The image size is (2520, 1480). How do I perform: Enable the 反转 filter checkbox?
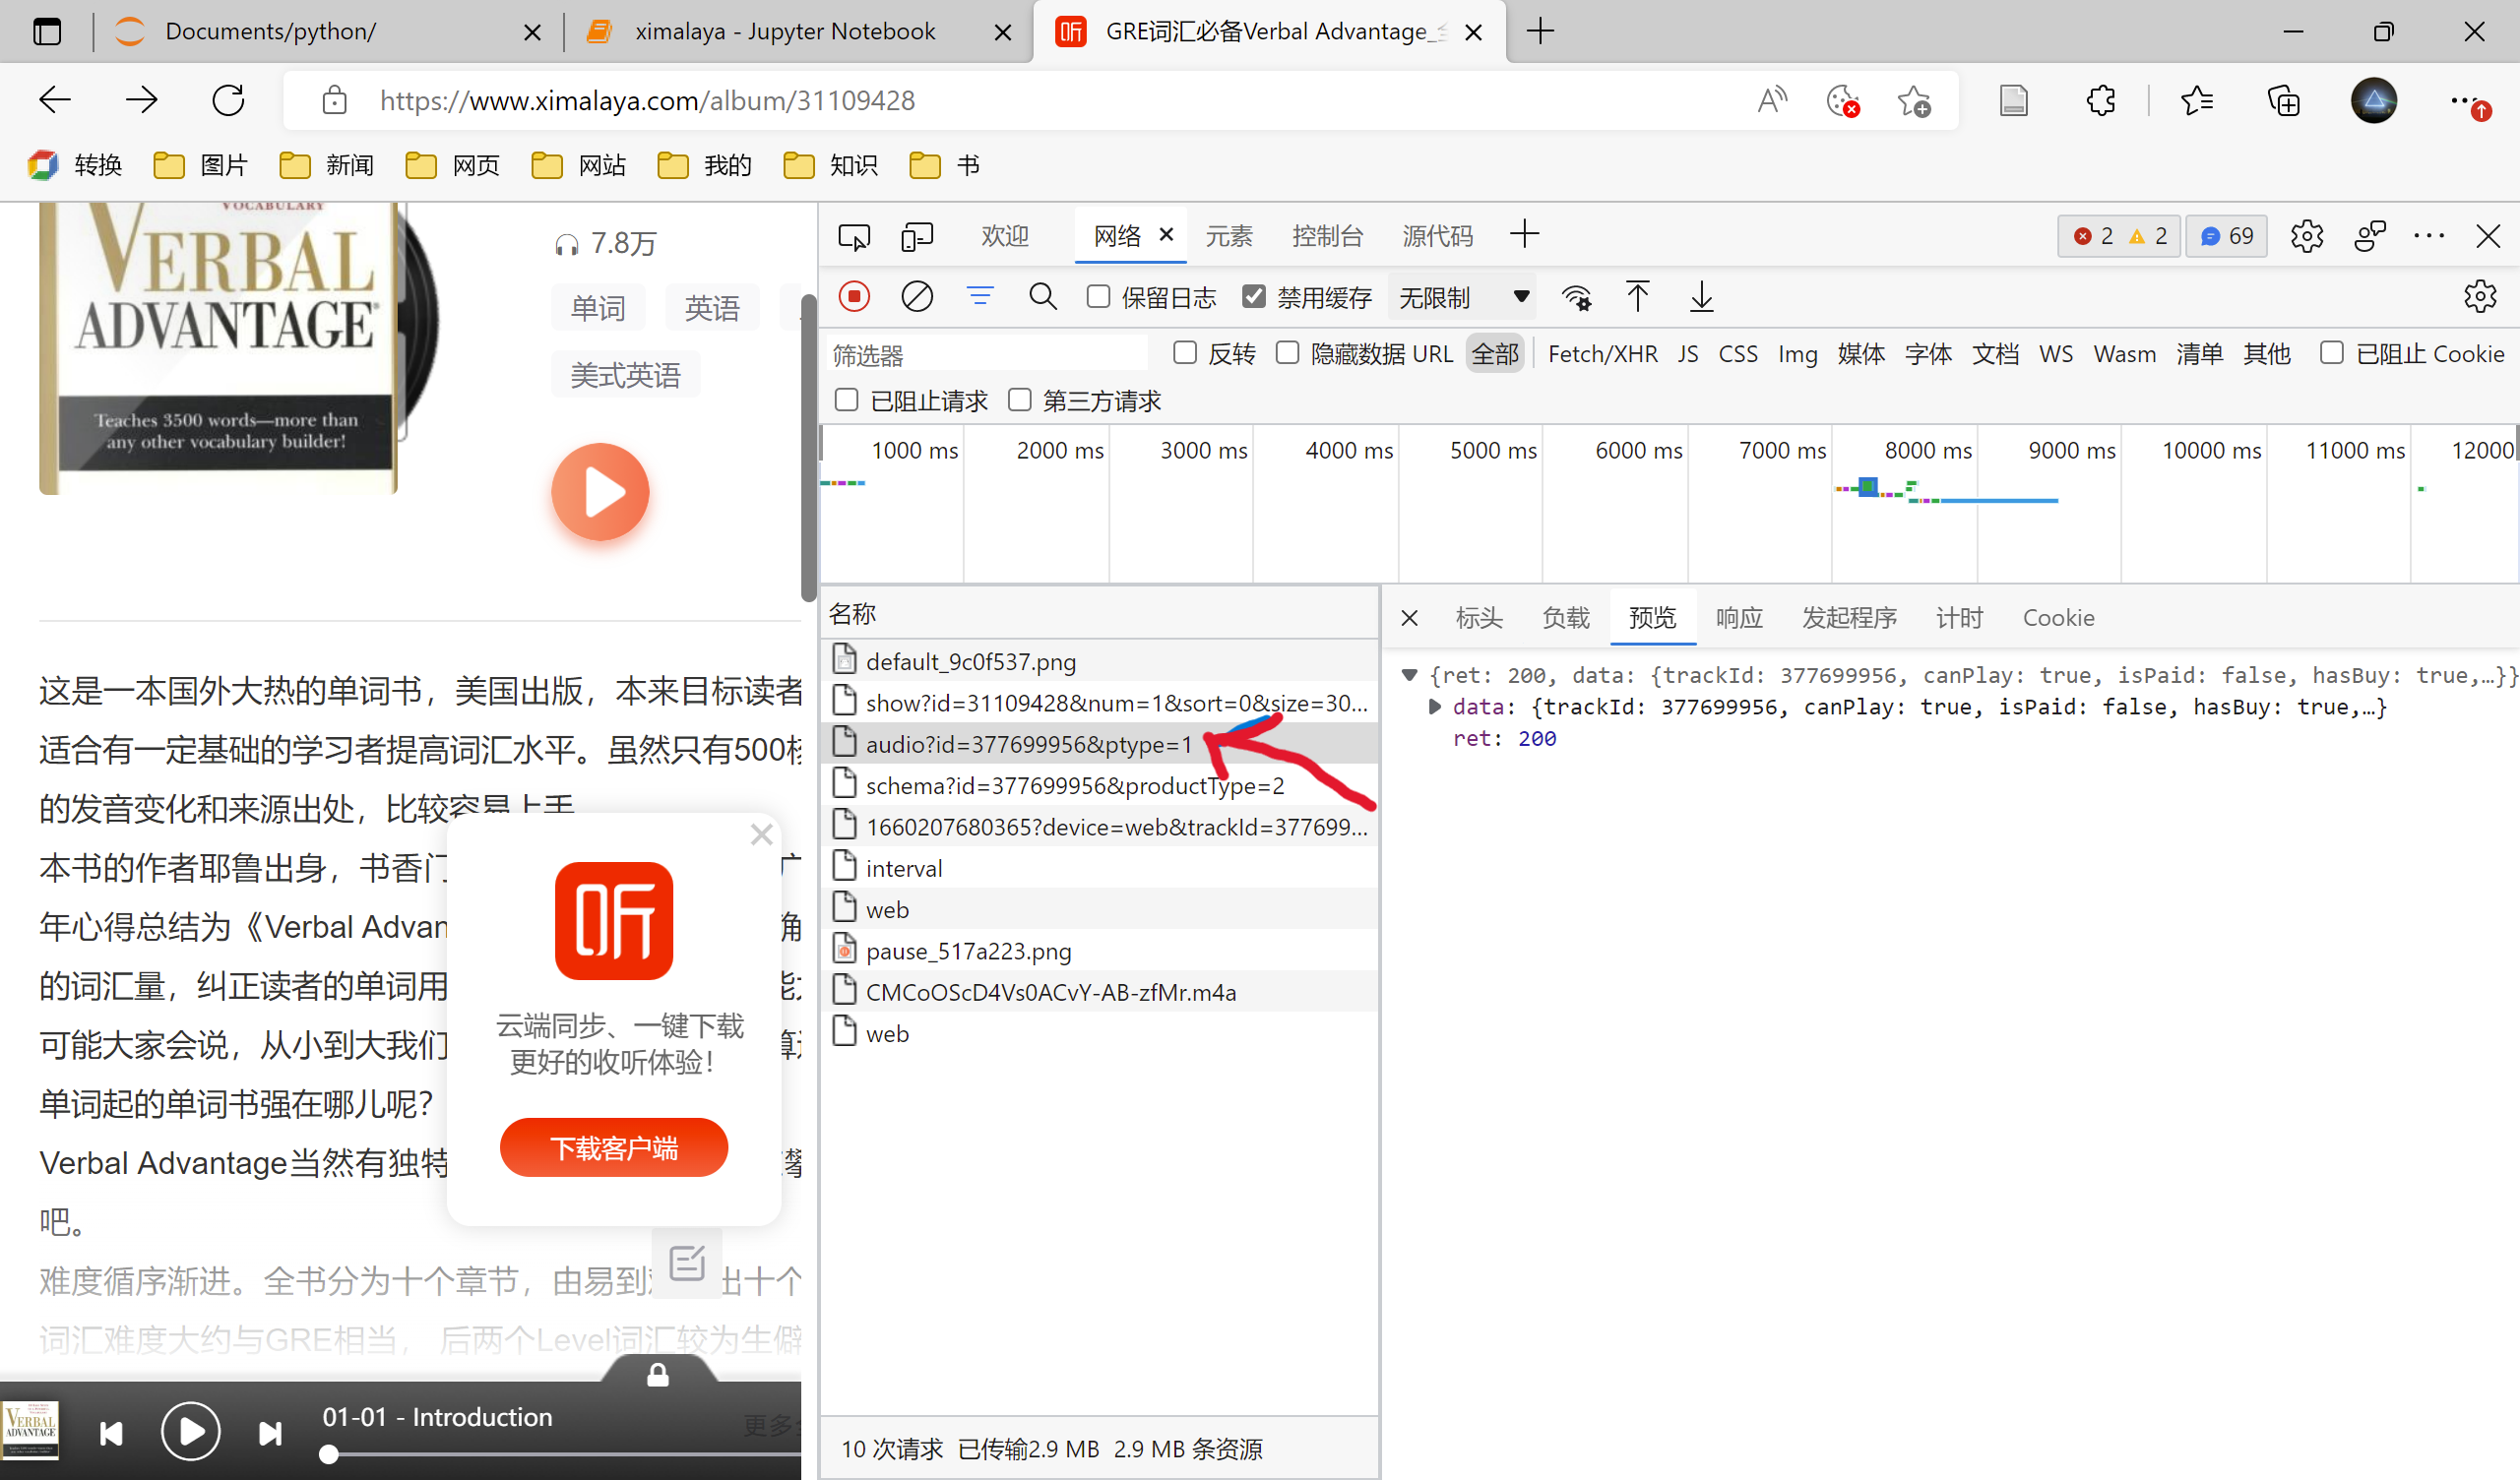coord(1185,353)
